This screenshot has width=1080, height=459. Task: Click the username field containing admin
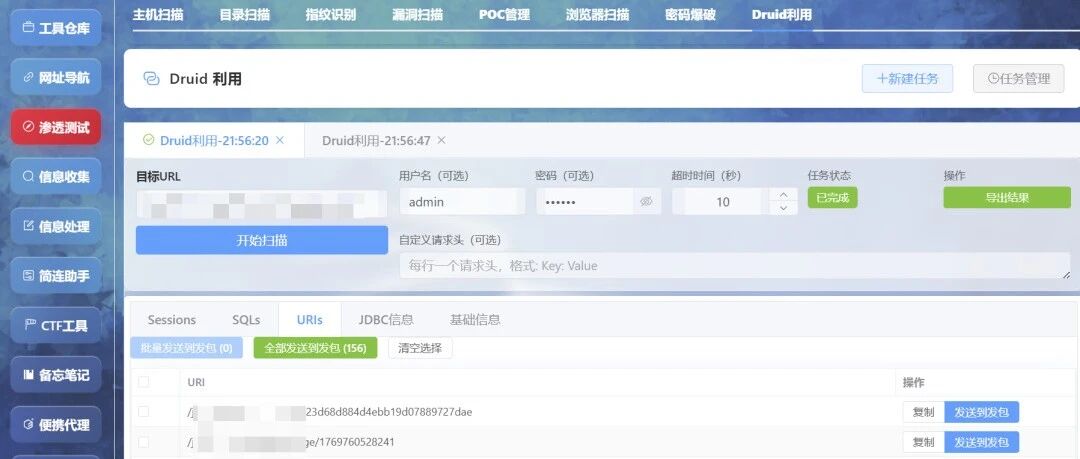(x=462, y=202)
